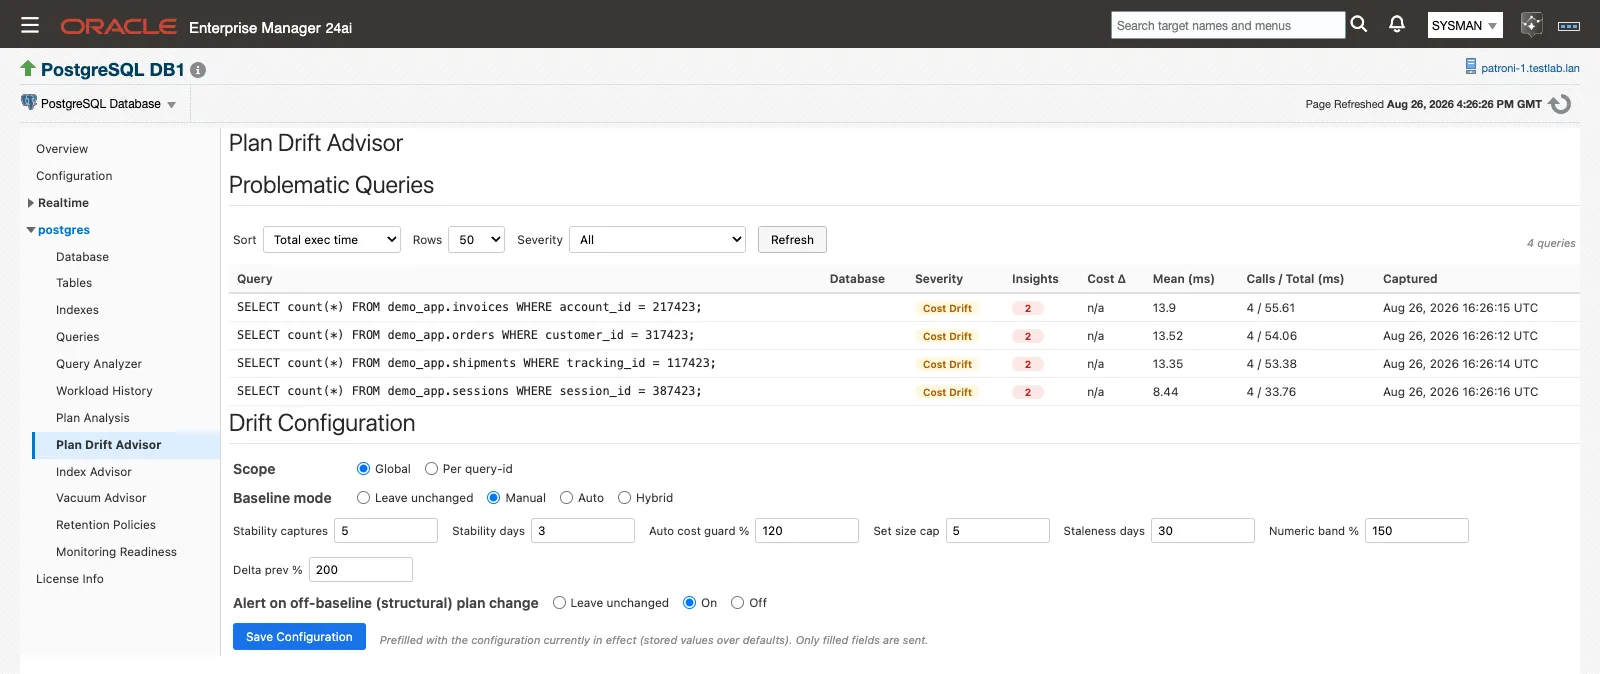The width and height of the screenshot is (1600, 674).
Task: Select Global scope
Action: [x=364, y=469]
